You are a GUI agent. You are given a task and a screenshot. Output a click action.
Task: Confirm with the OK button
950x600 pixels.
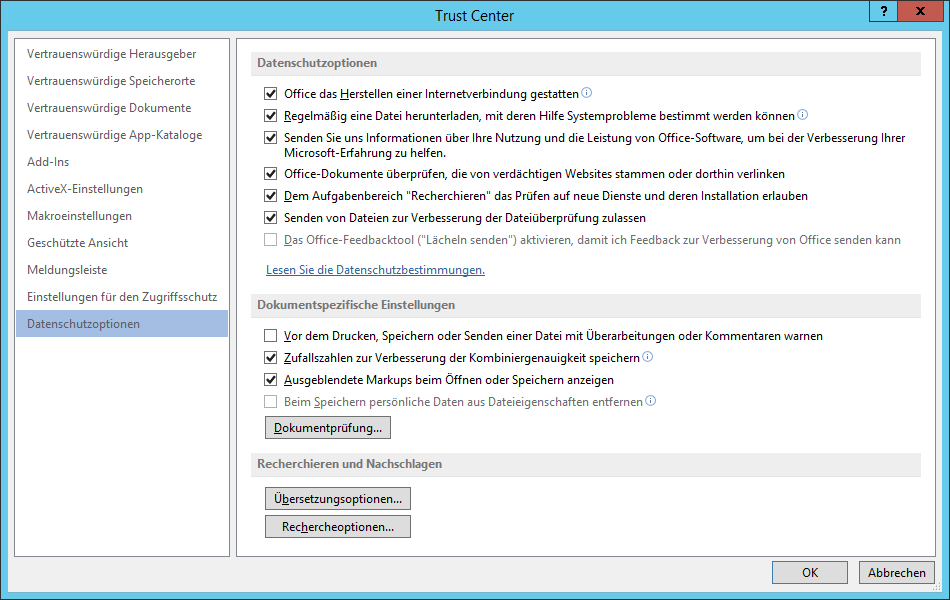[809, 572]
